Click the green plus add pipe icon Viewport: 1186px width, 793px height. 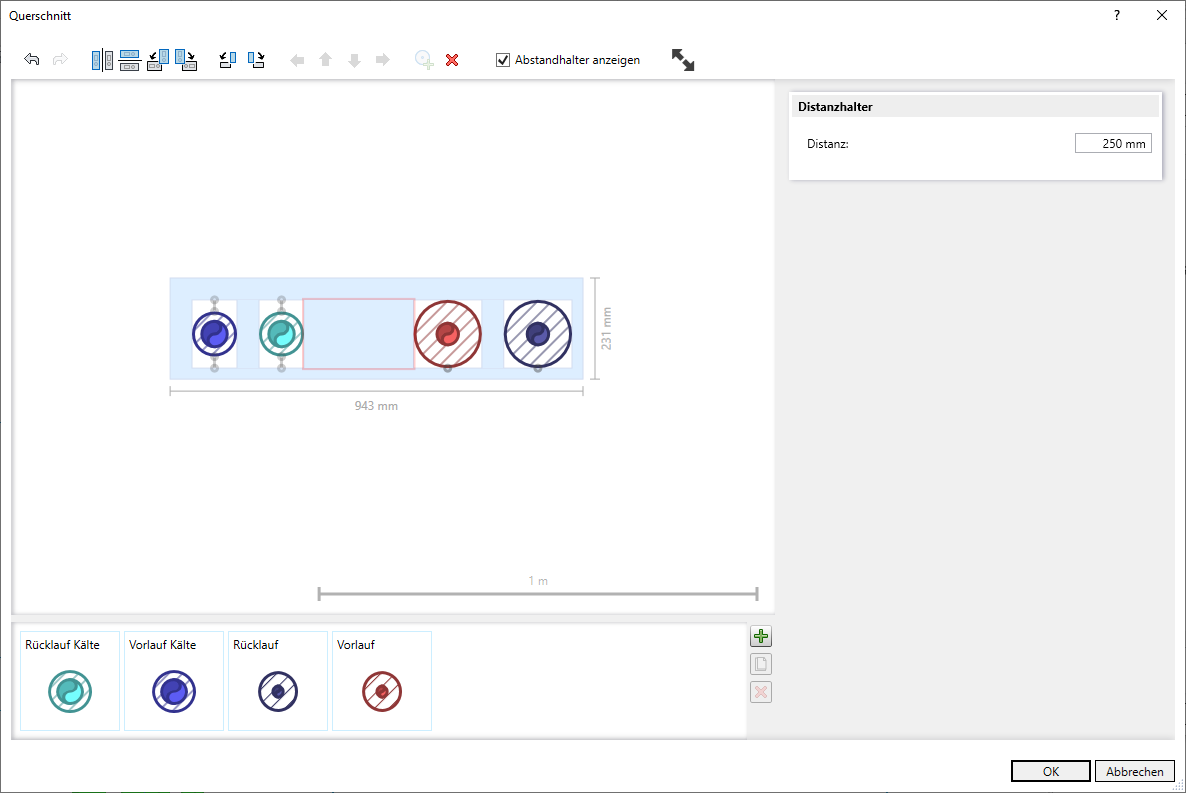click(x=761, y=637)
